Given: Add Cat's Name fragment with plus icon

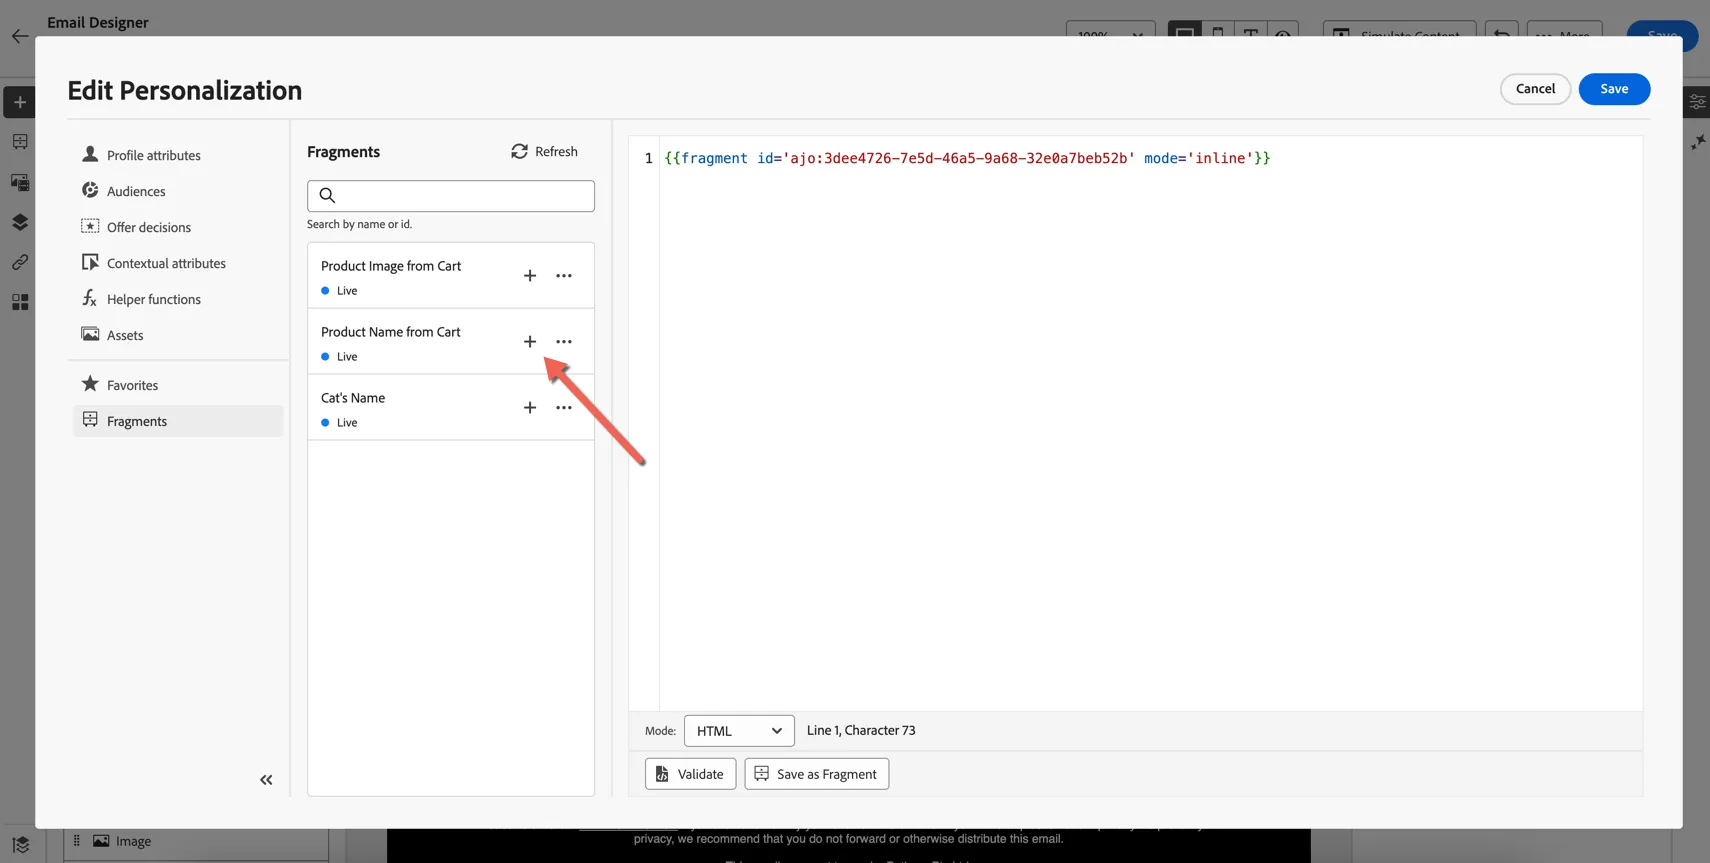Looking at the screenshot, I should point(530,408).
